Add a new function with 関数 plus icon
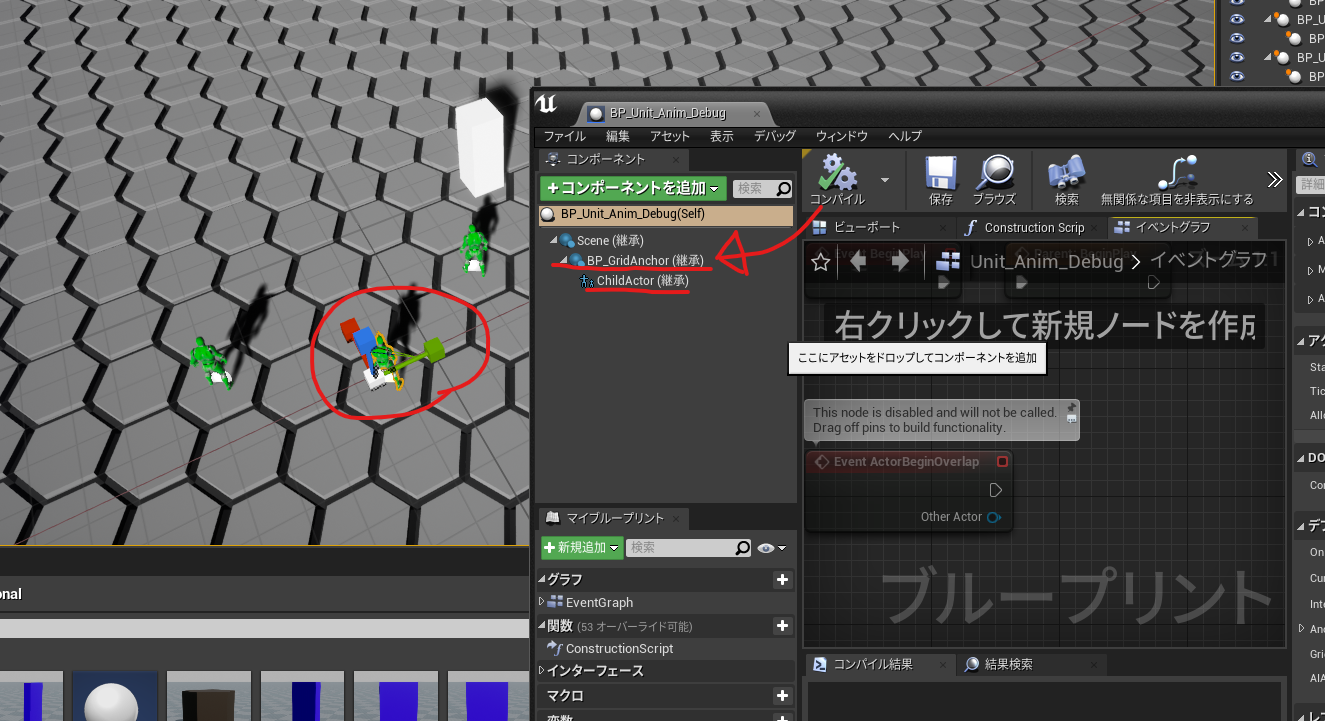Viewport: 1325px width, 721px height. click(782, 626)
